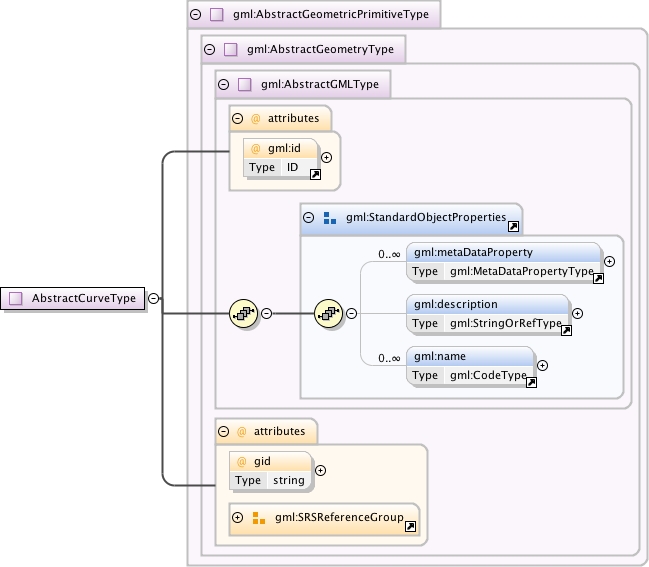Screen dimensions: 649x567
Task: Click type icon of gml:AbstractGeometryType
Action: pyautogui.click(x=231, y=50)
